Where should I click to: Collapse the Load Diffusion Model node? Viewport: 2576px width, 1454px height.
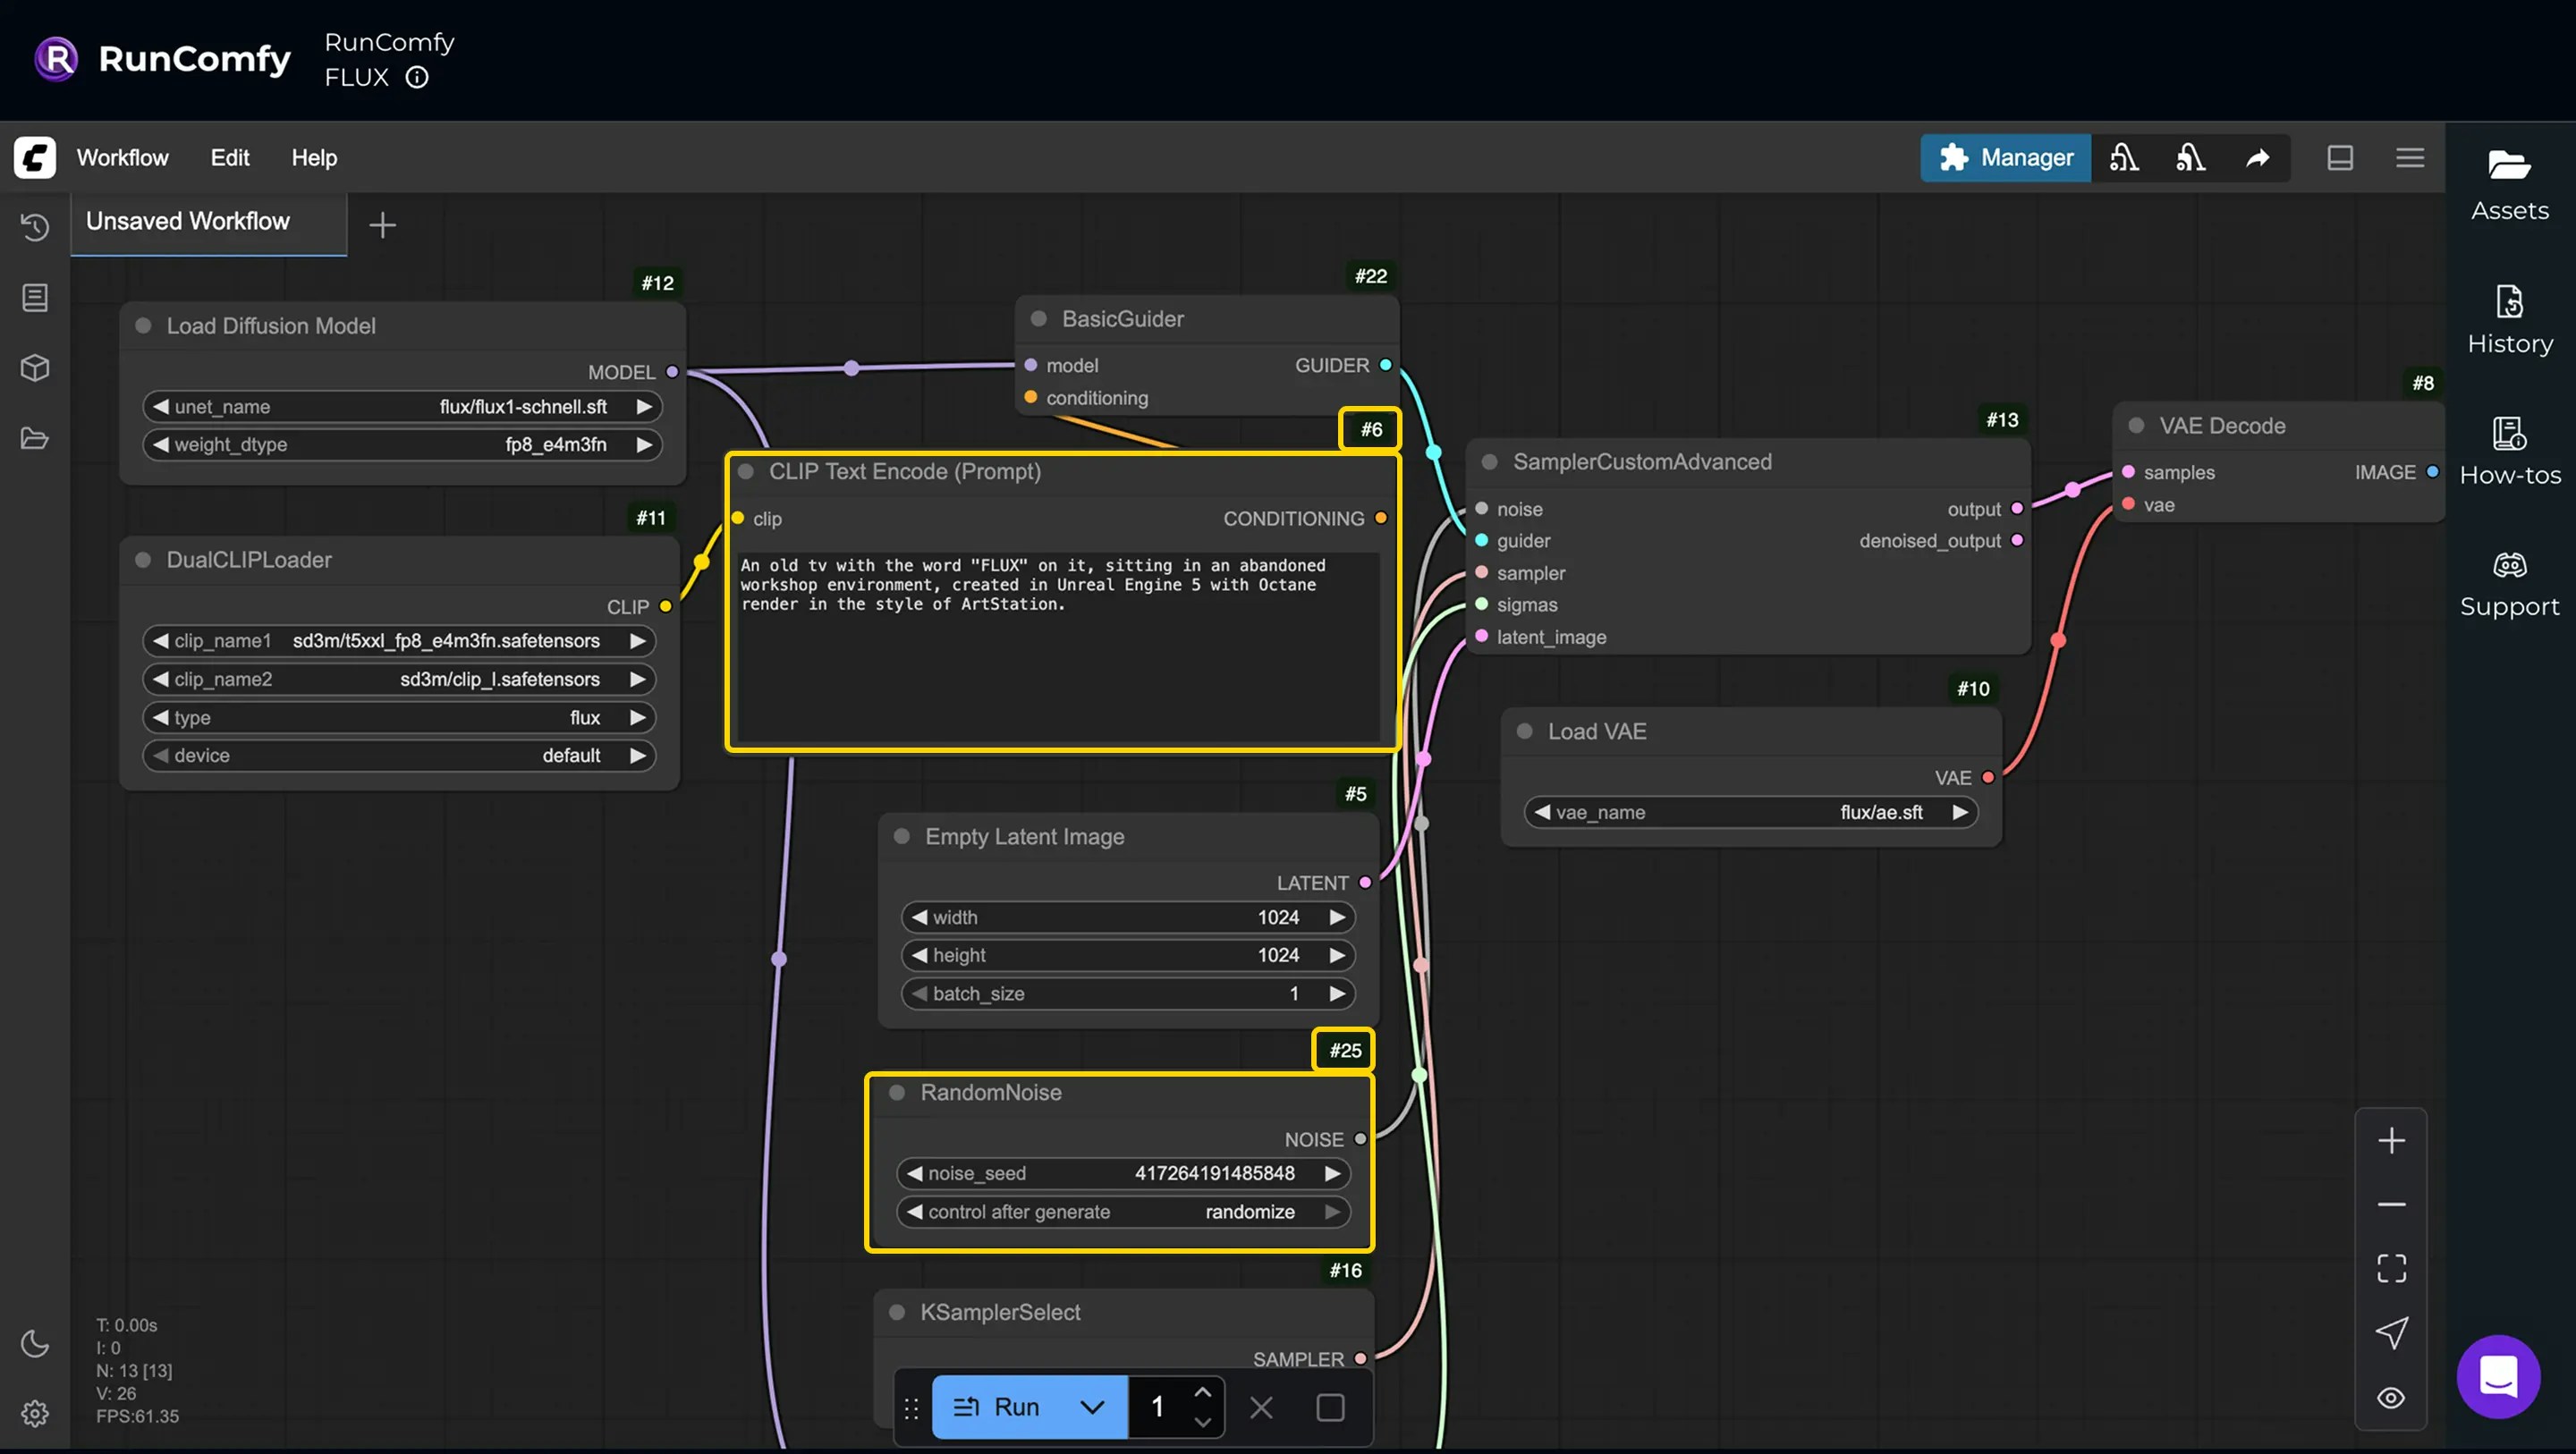(x=143, y=325)
